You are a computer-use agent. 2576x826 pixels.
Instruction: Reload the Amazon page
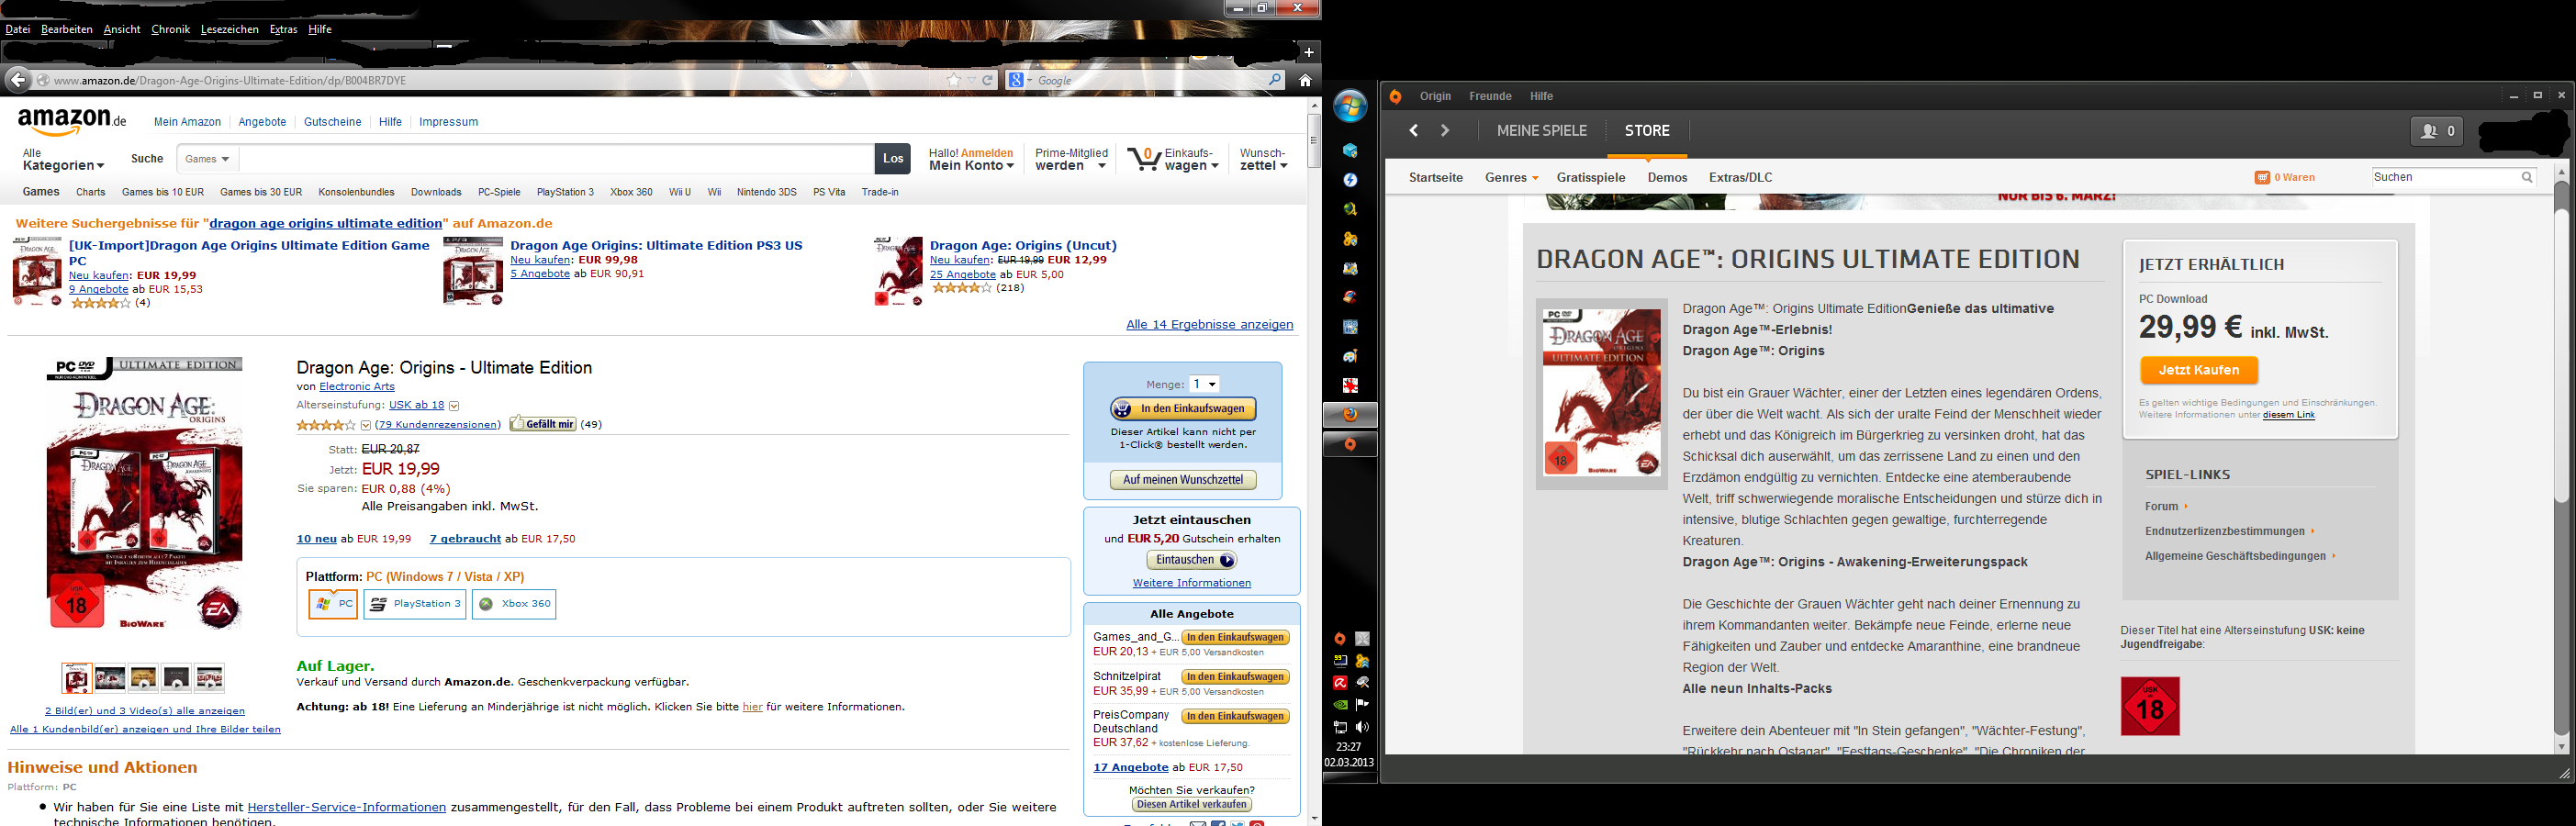pyautogui.click(x=988, y=80)
